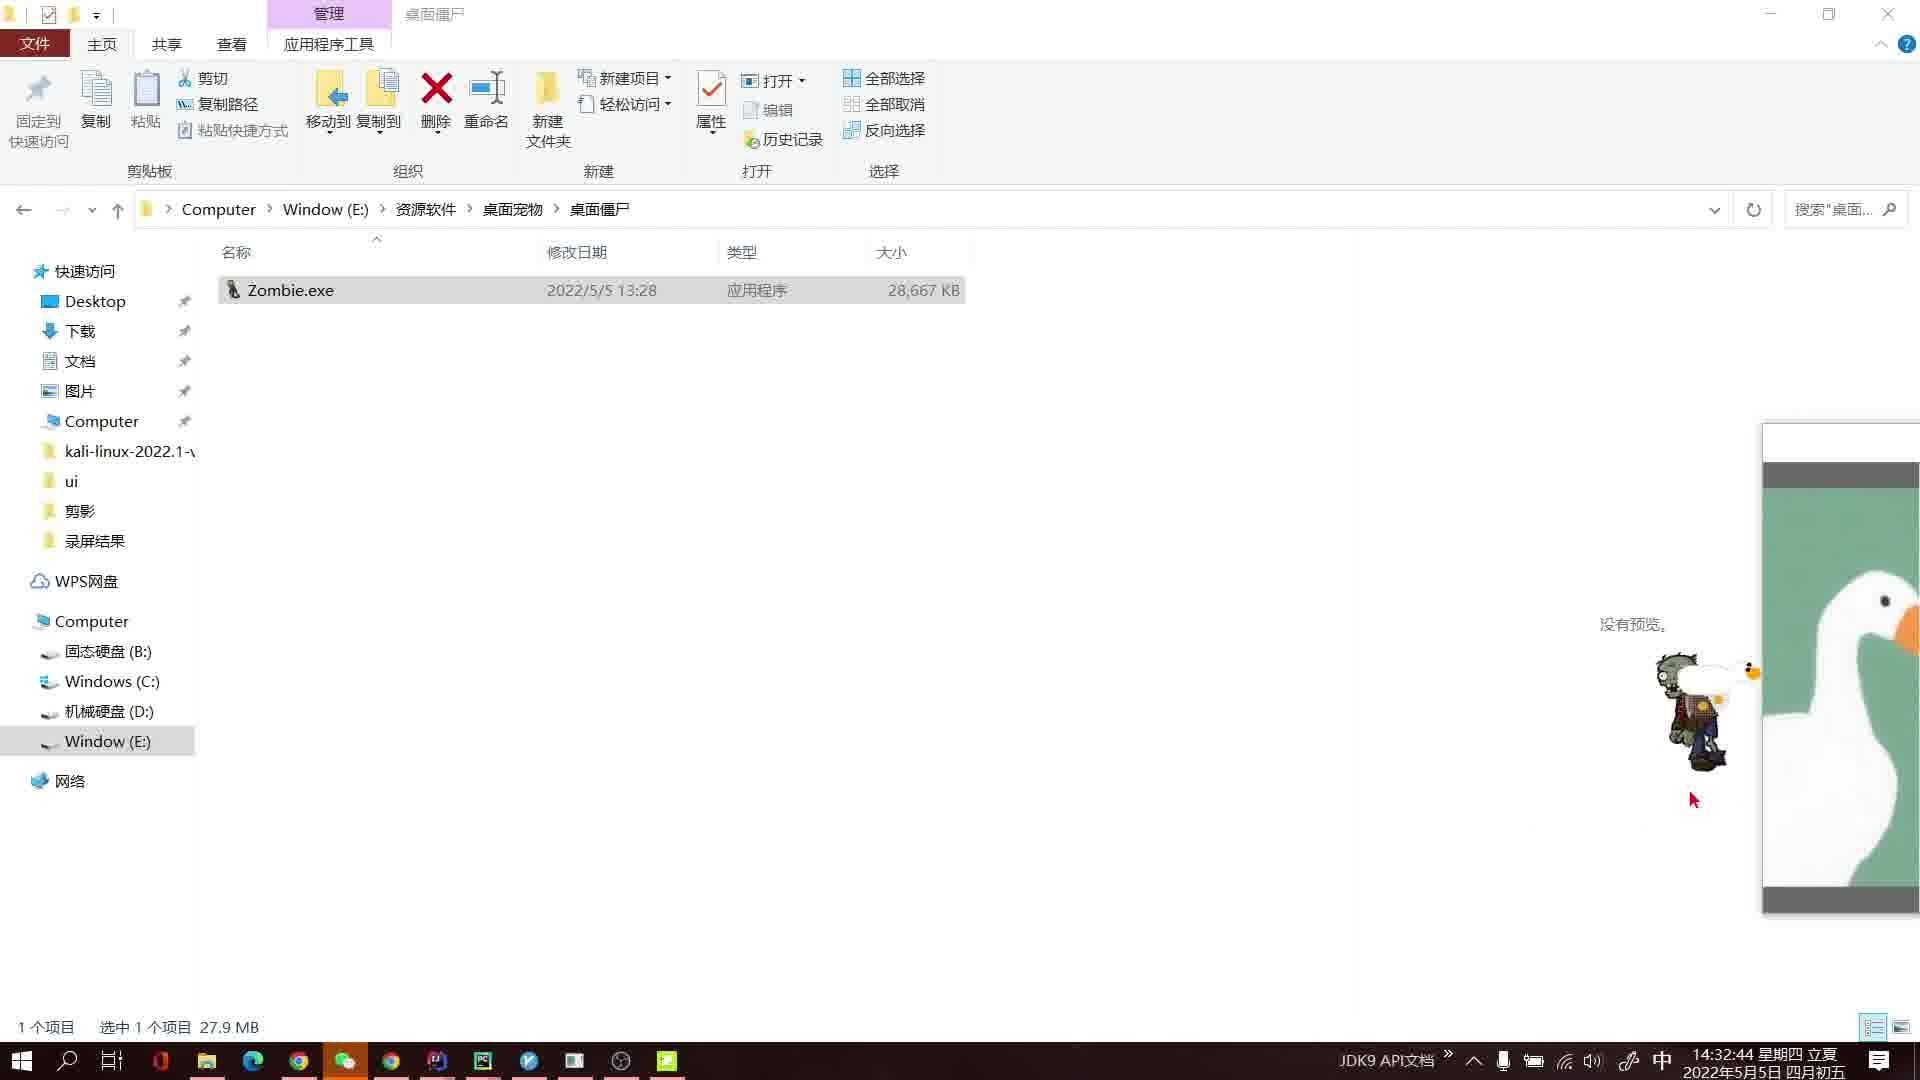Open the View ribbon tab
The image size is (1920, 1080).
231,44
